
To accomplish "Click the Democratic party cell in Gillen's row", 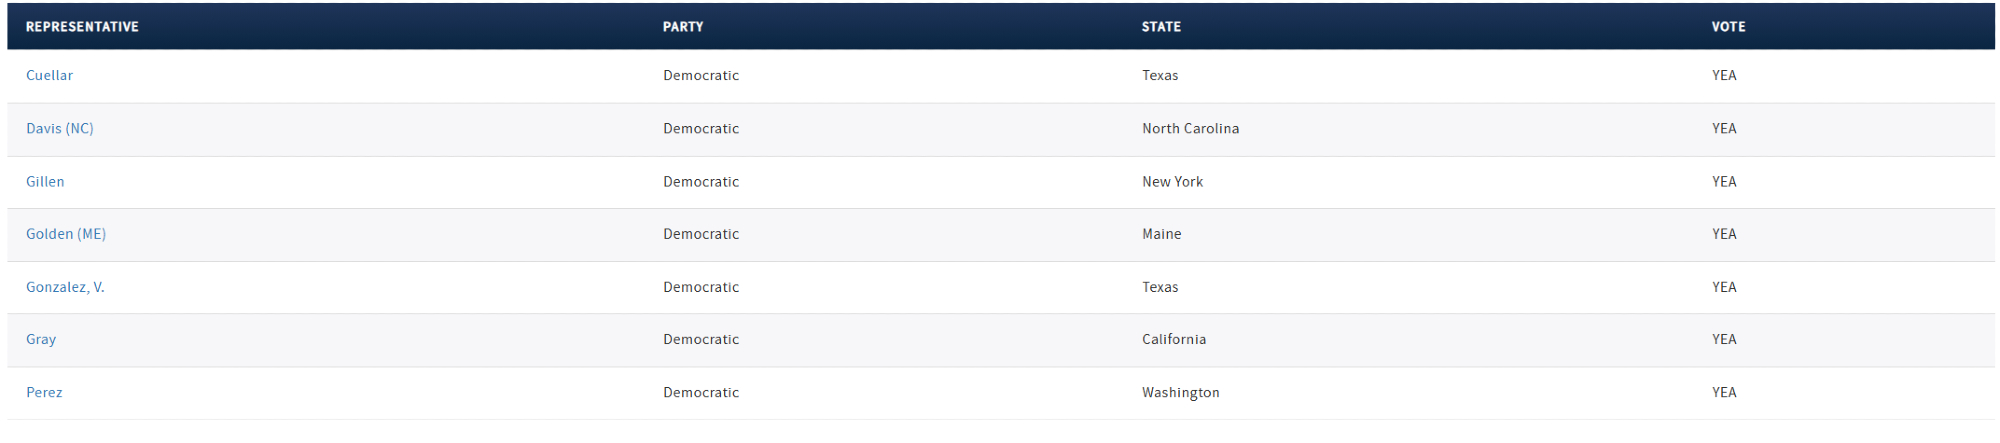I will [x=701, y=182].
